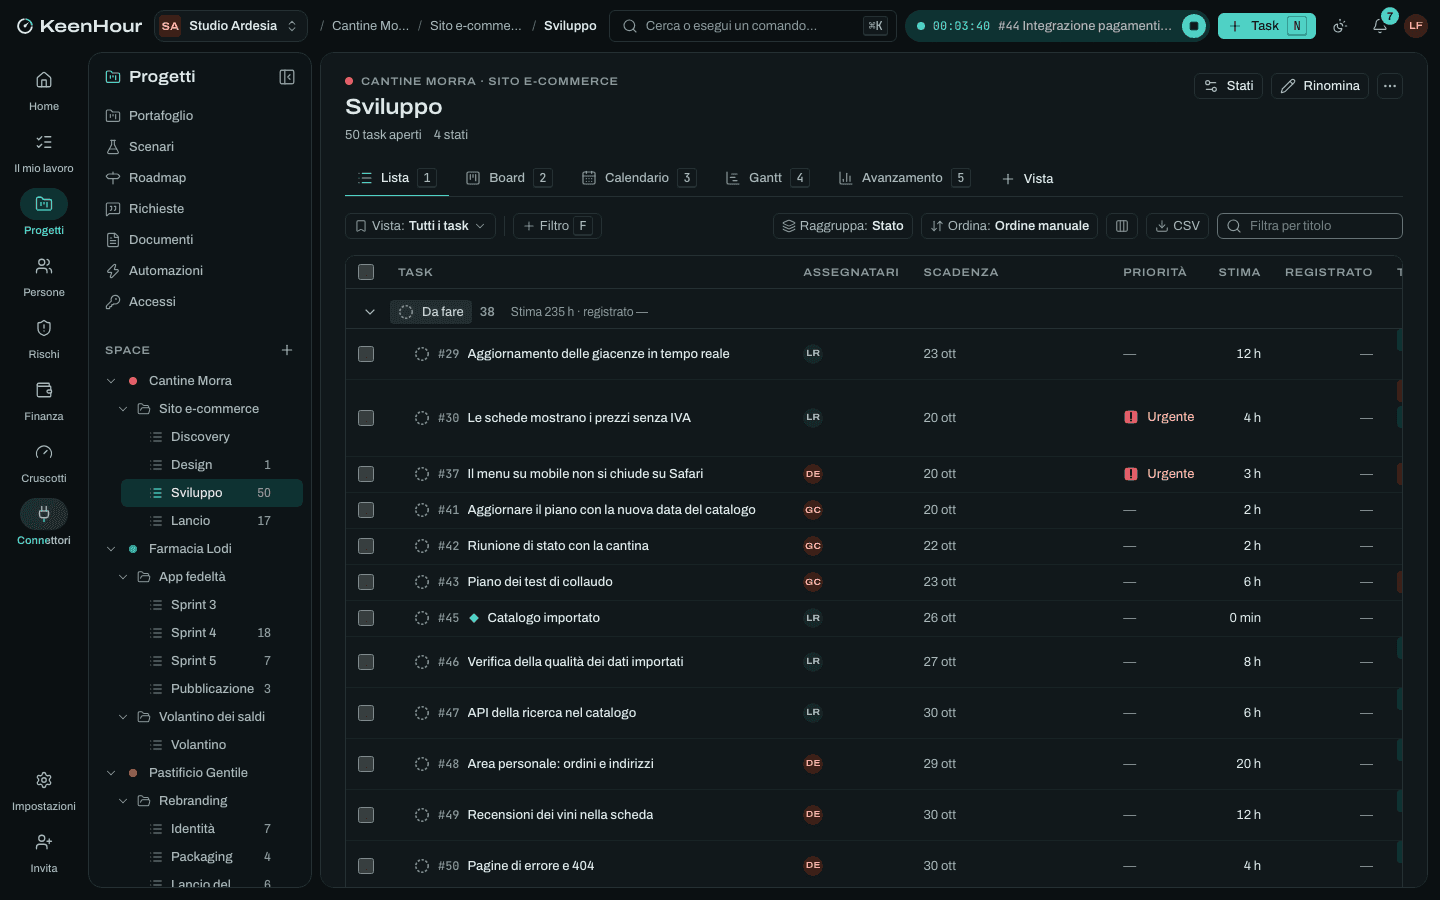The height and width of the screenshot is (900, 1440).
Task: Select all tasks via the header checkbox
Action: coord(366,272)
